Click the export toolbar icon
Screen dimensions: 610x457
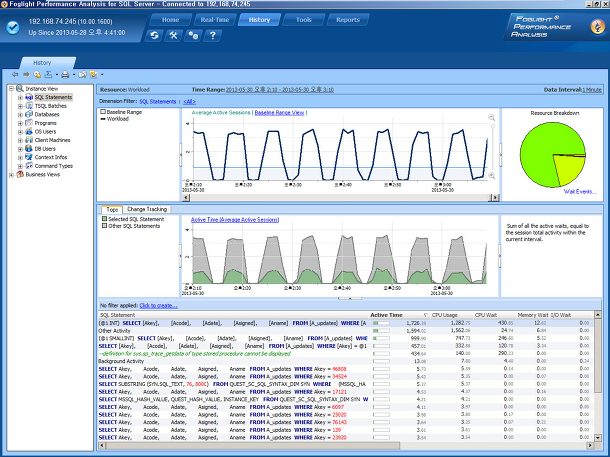48,74
